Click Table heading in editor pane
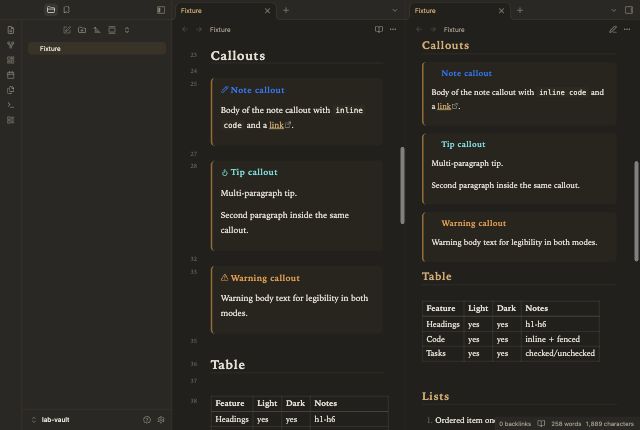 tap(228, 365)
